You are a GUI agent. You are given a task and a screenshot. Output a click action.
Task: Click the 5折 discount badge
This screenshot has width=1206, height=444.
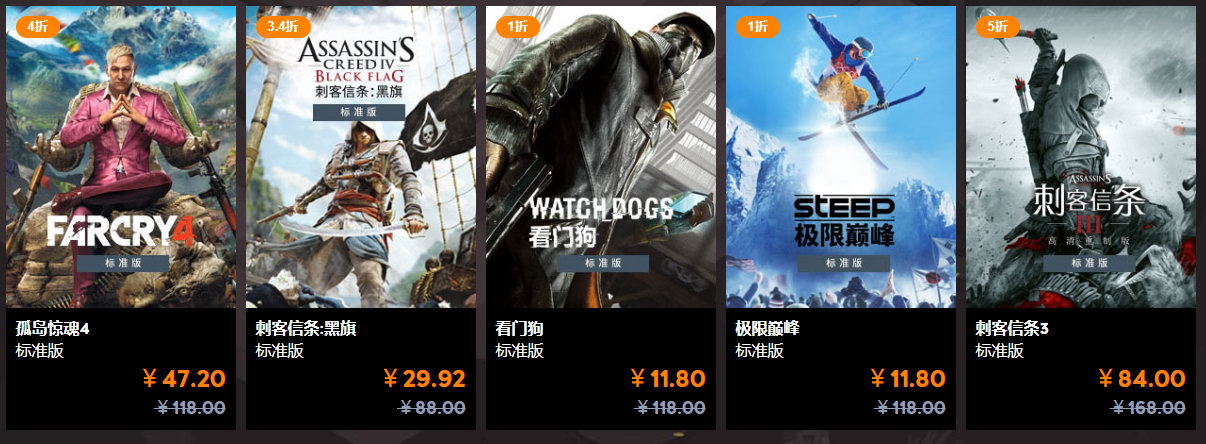coord(998,26)
